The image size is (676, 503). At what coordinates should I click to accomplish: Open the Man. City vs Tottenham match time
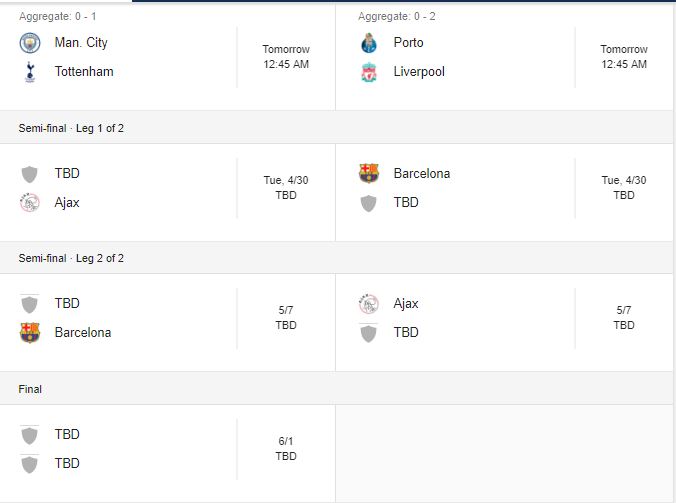(286, 57)
